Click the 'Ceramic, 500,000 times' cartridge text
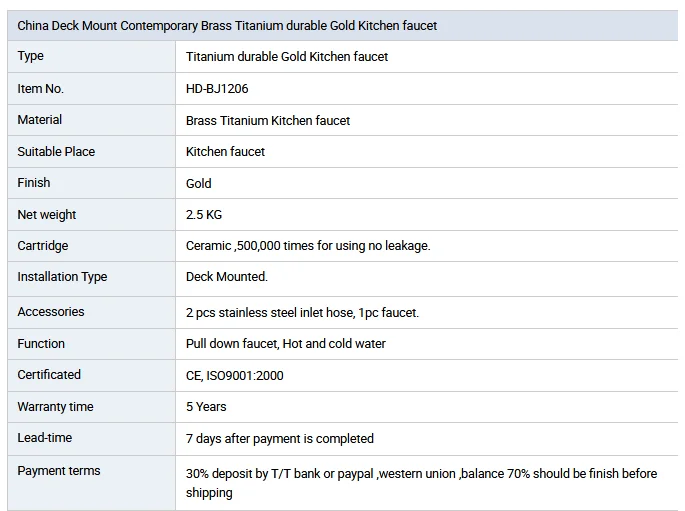This screenshot has width=685, height=511. (308, 246)
